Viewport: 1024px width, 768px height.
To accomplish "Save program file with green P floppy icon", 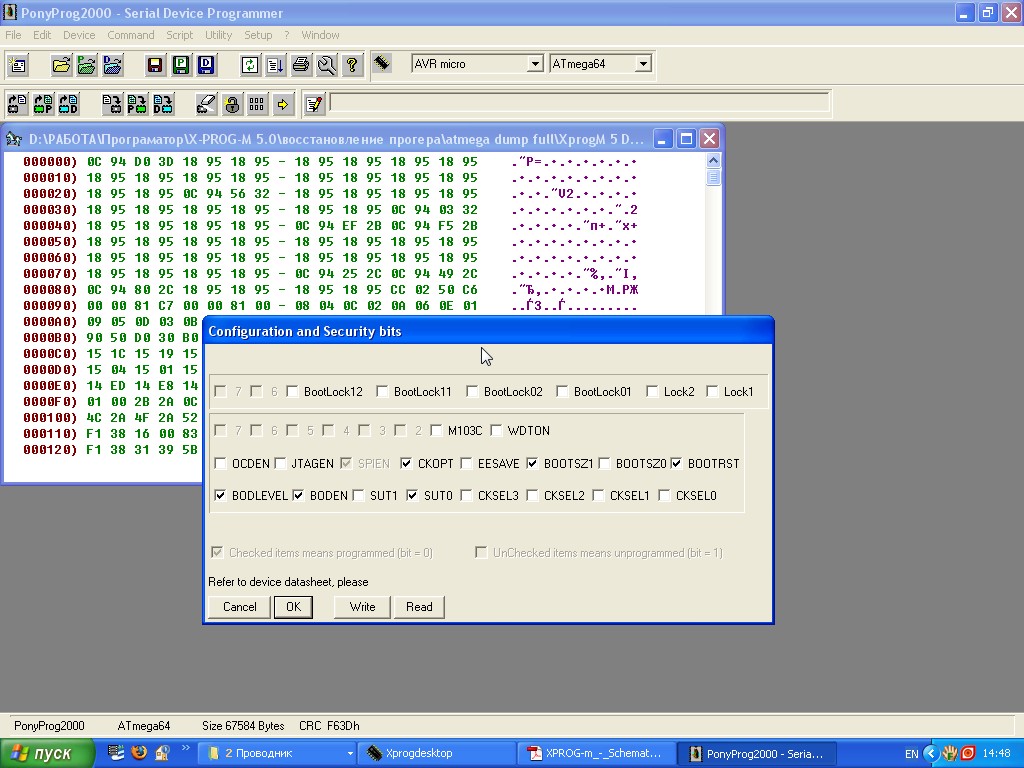I will pyautogui.click(x=181, y=65).
